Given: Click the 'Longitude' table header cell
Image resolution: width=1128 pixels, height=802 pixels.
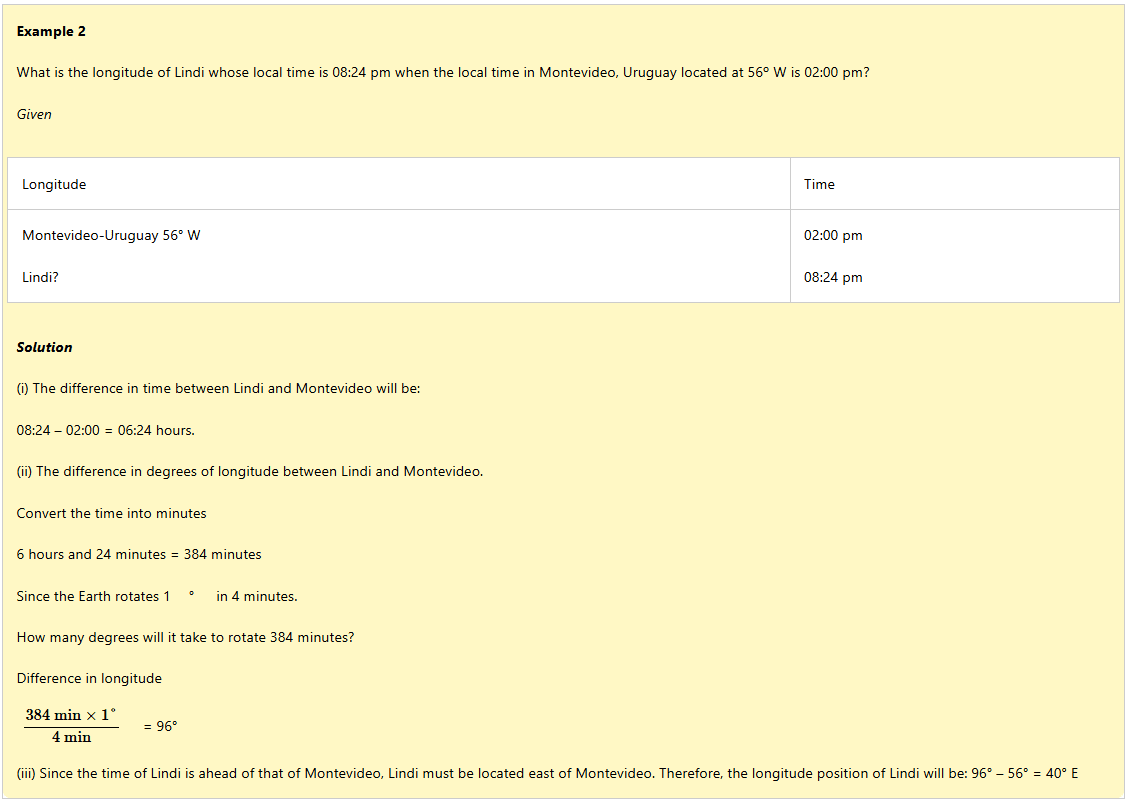Looking at the screenshot, I should (54, 184).
